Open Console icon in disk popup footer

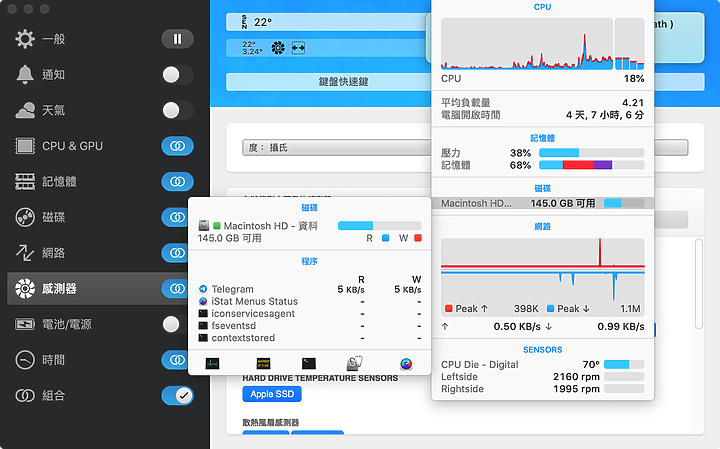[x=263, y=364]
